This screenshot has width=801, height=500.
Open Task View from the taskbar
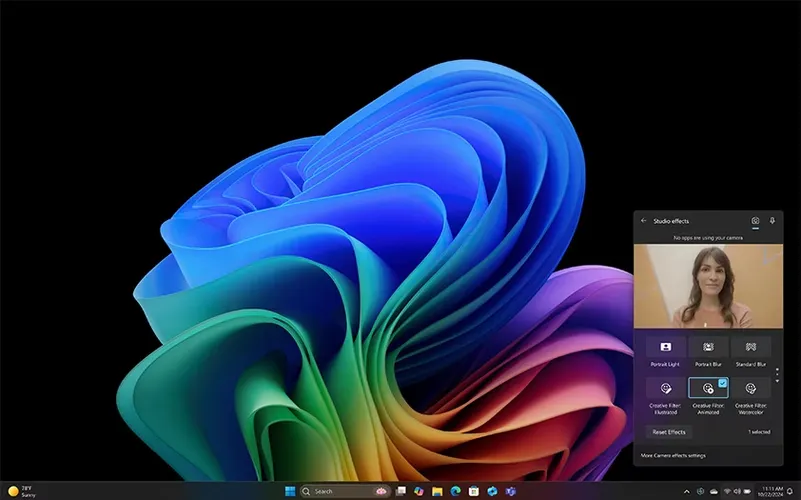401,491
